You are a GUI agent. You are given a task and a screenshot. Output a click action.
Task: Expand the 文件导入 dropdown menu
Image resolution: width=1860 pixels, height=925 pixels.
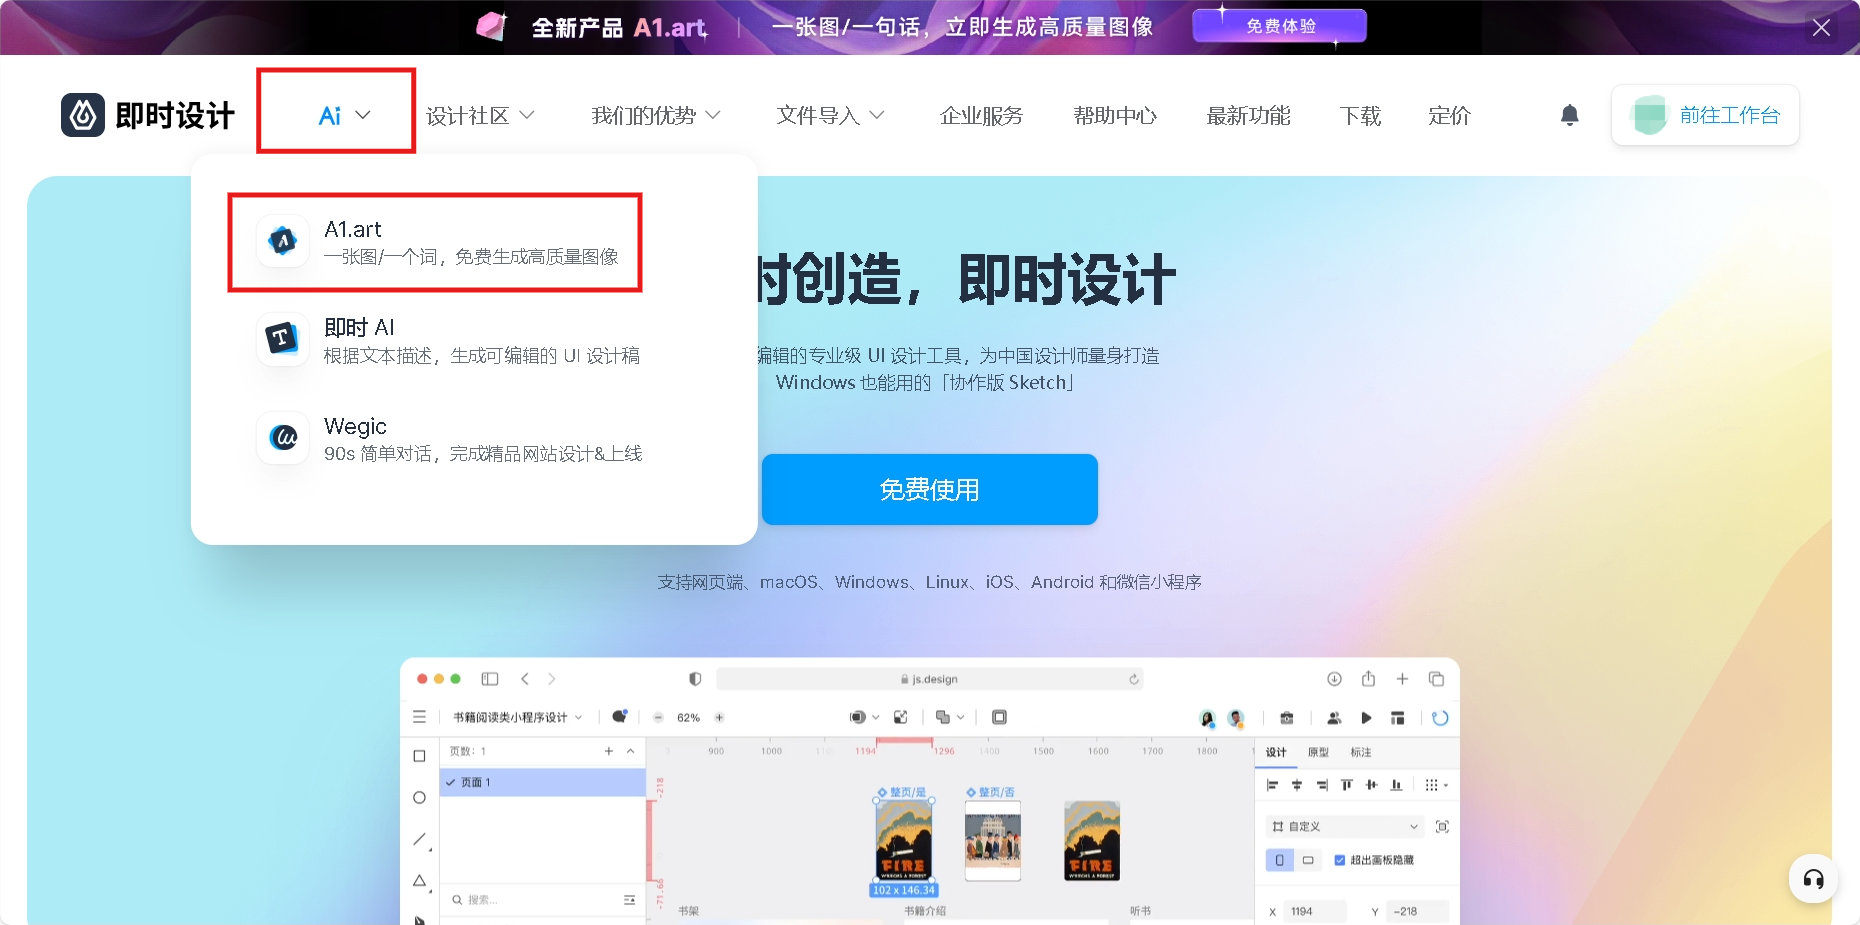(830, 116)
